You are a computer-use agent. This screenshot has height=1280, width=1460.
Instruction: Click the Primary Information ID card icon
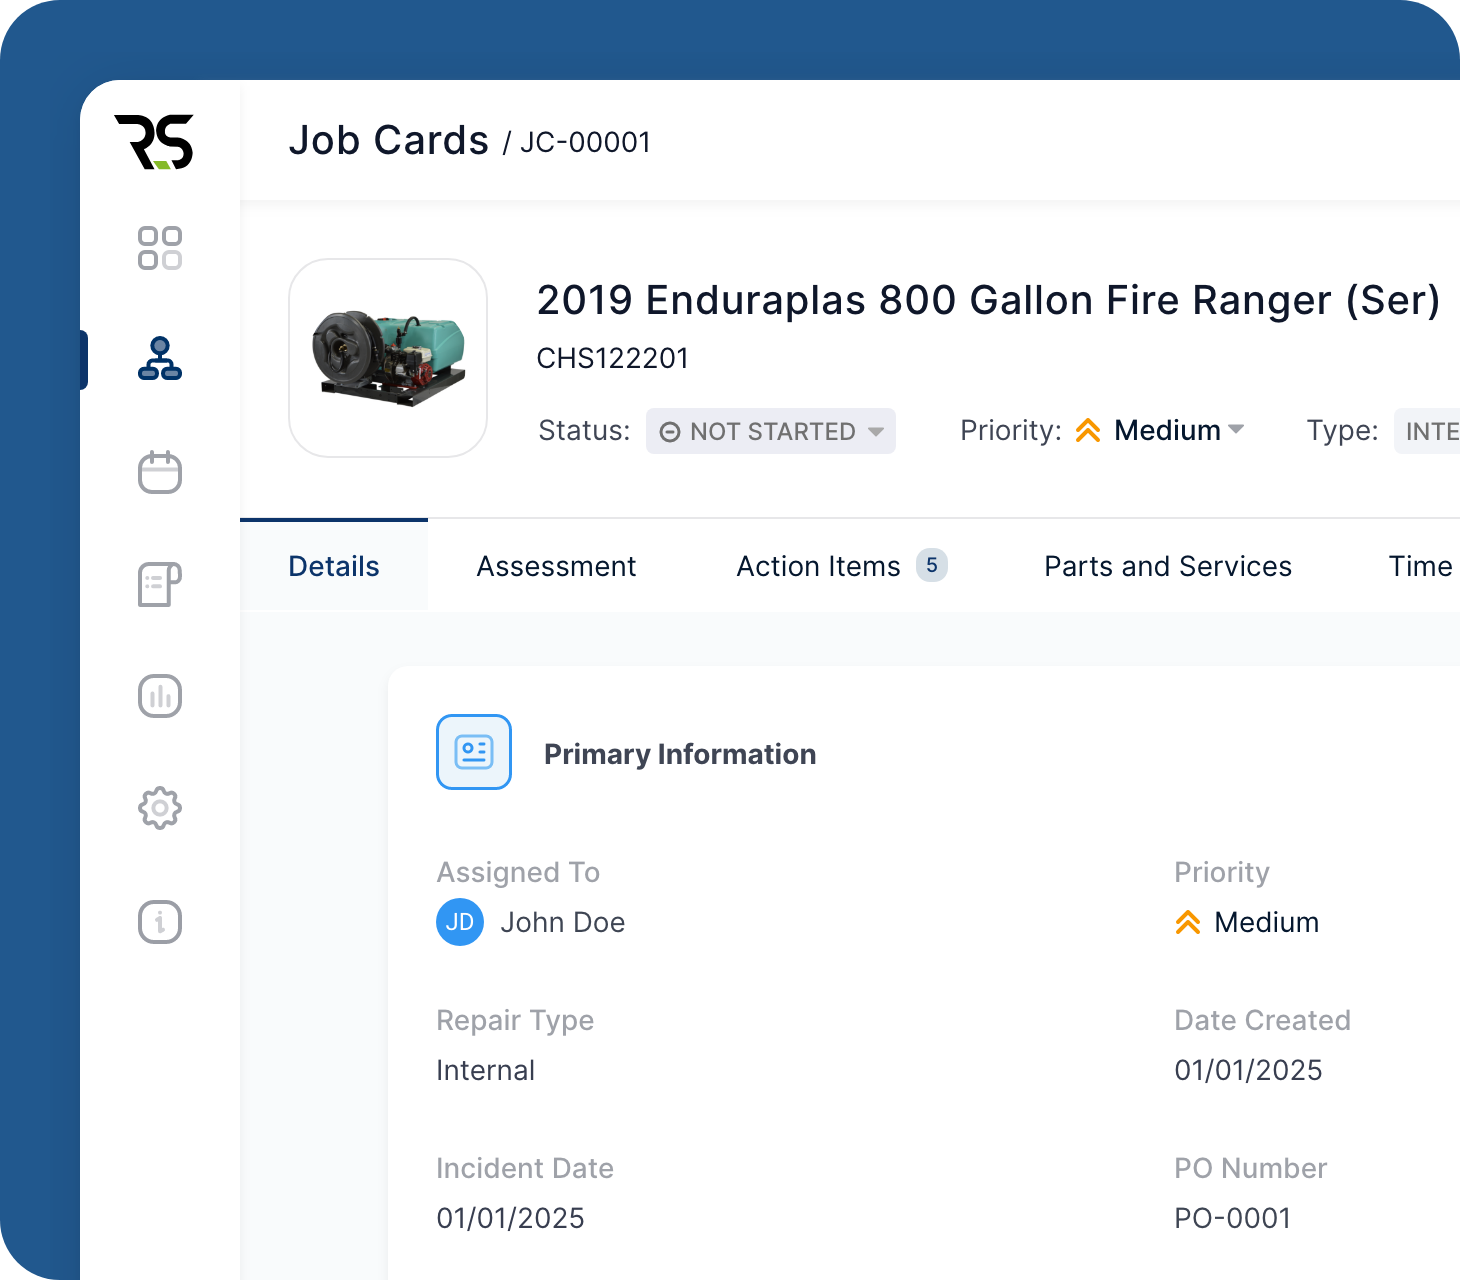(x=474, y=752)
